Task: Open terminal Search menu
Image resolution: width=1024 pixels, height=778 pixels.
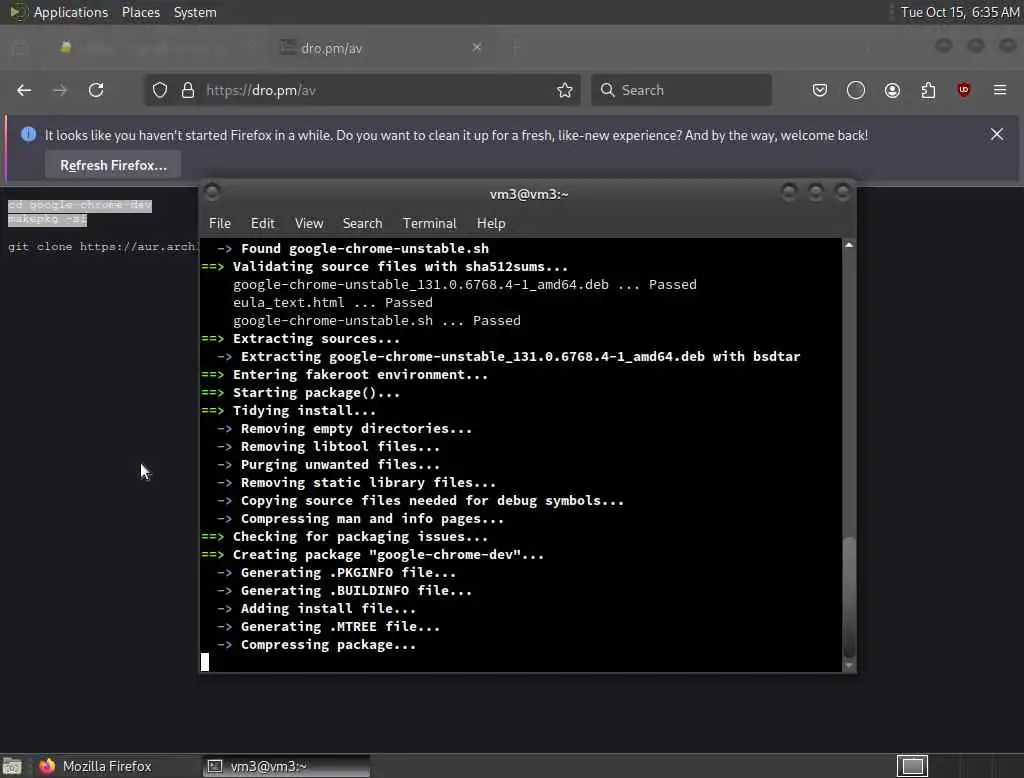Action: 362,223
